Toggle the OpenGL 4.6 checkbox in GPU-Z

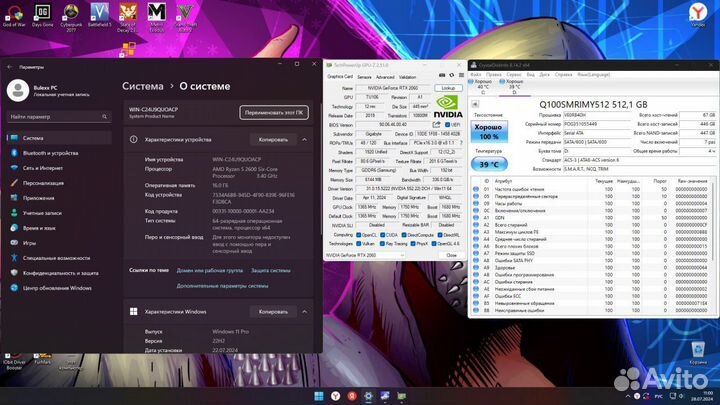pos(434,243)
